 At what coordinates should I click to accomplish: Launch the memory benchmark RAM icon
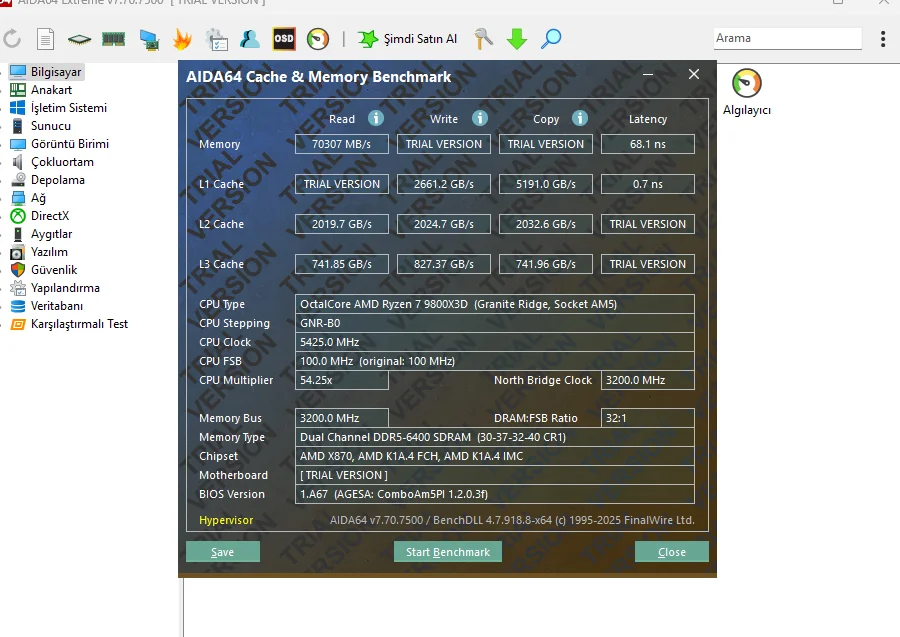coord(113,39)
